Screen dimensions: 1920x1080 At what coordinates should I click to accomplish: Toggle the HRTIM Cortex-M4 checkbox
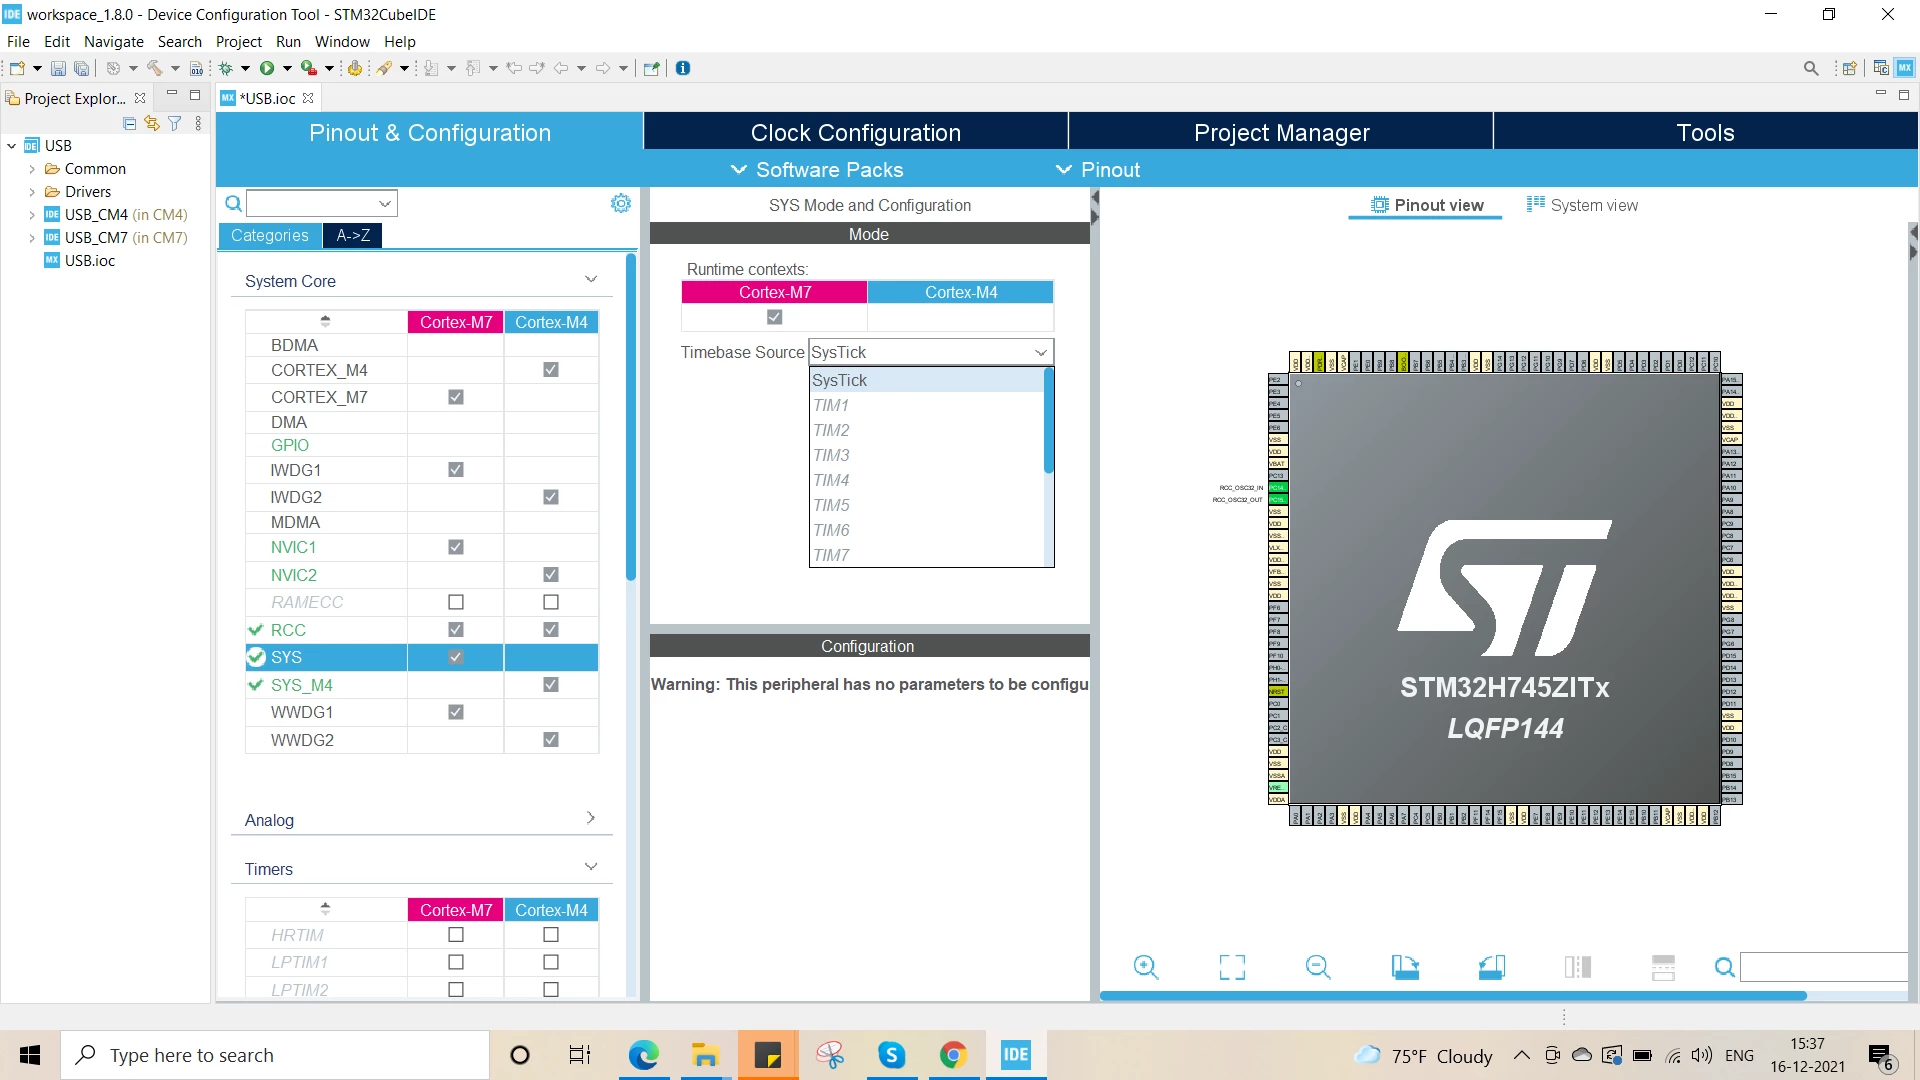551,935
